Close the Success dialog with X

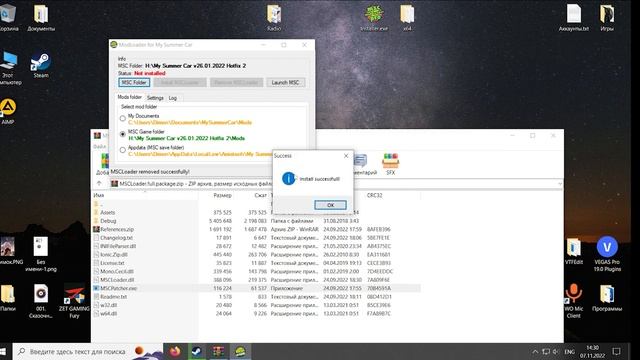[346, 156]
